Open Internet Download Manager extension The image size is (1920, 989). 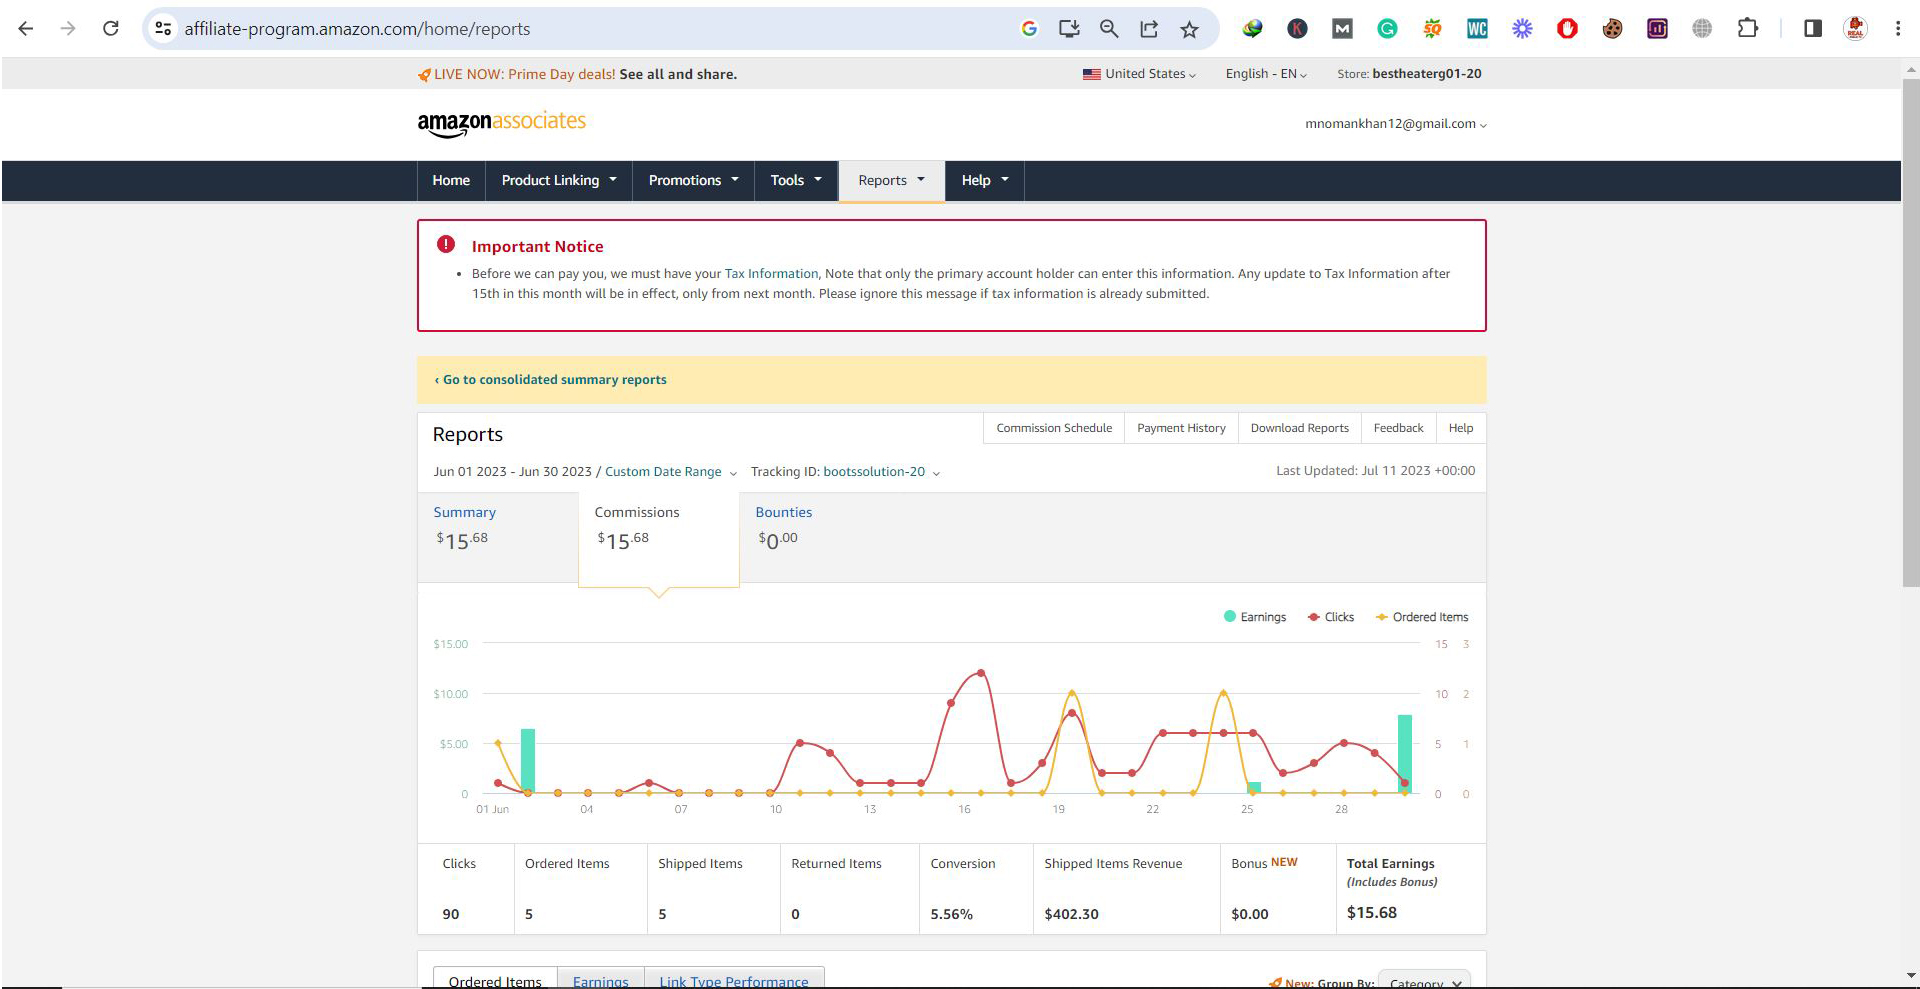[x=1252, y=29]
